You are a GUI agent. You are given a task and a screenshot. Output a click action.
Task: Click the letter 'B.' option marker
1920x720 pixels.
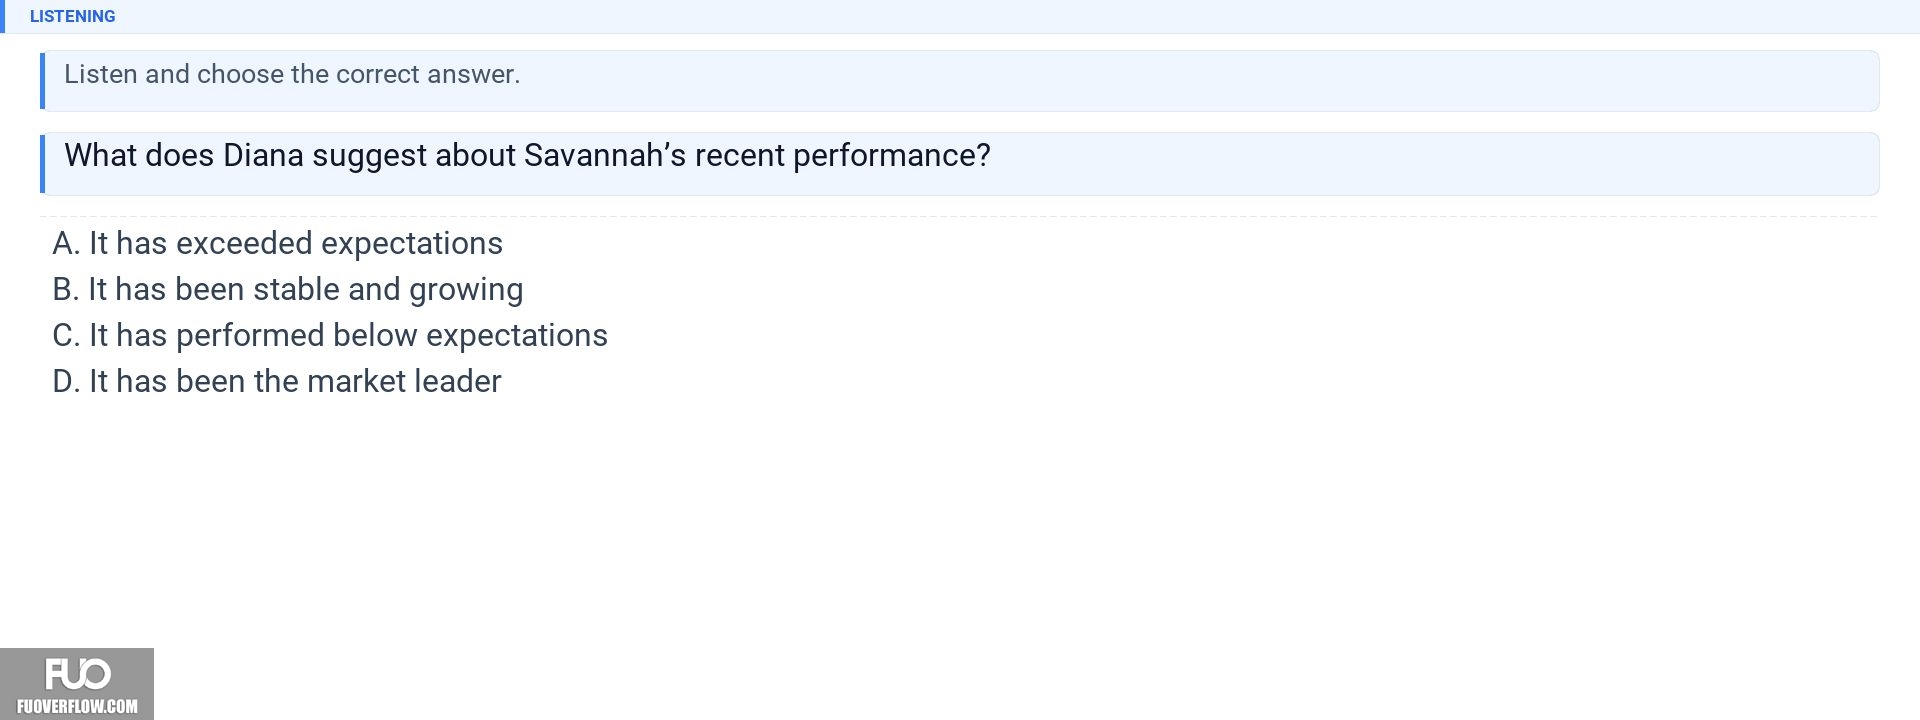point(66,289)
